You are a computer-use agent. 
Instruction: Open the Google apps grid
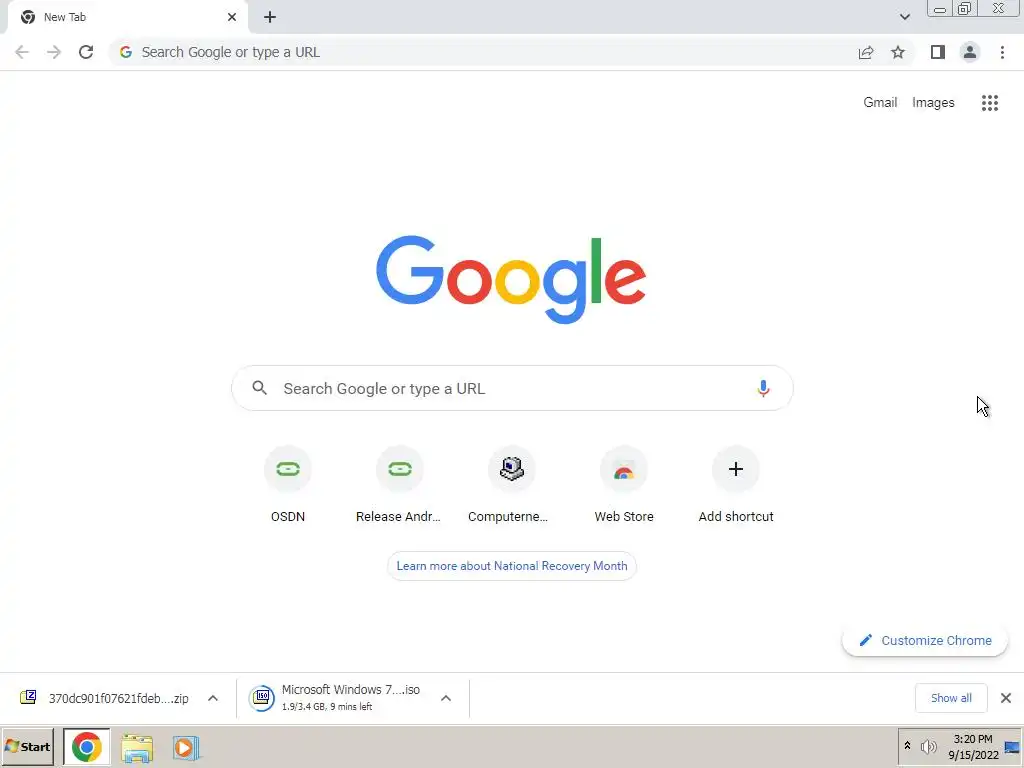coord(990,103)
